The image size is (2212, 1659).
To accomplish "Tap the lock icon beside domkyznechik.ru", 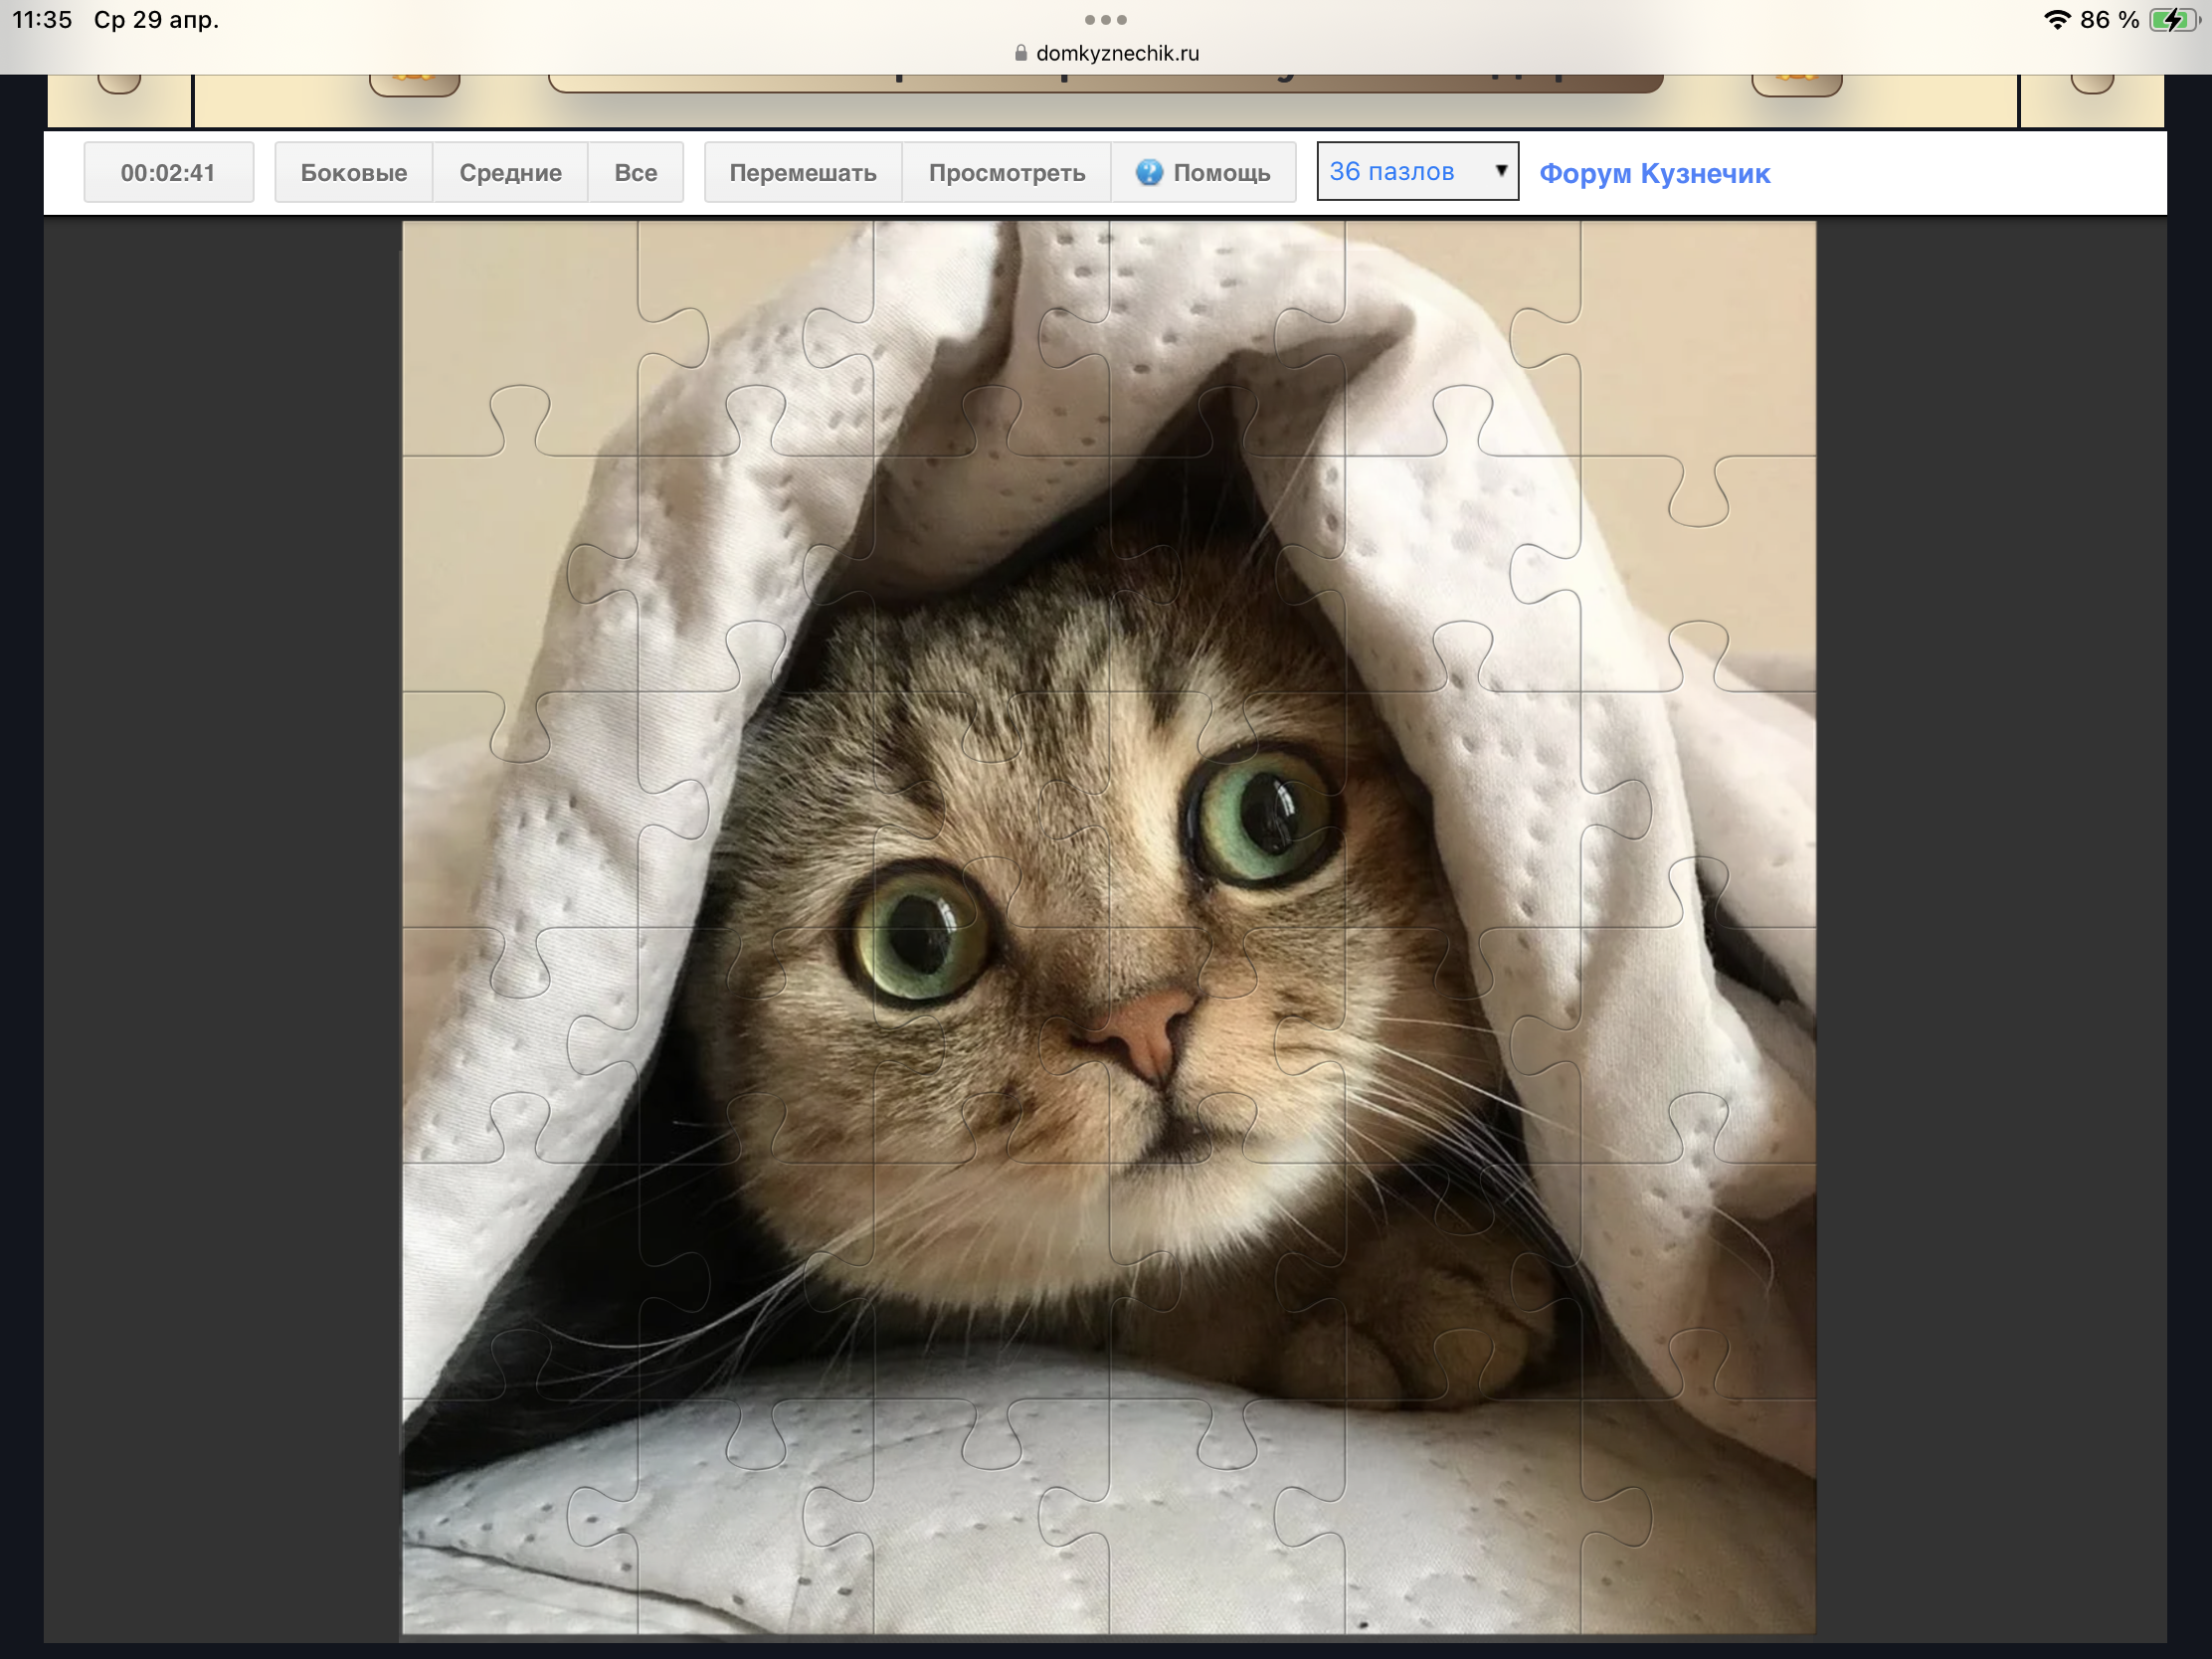I will 1021,53.
